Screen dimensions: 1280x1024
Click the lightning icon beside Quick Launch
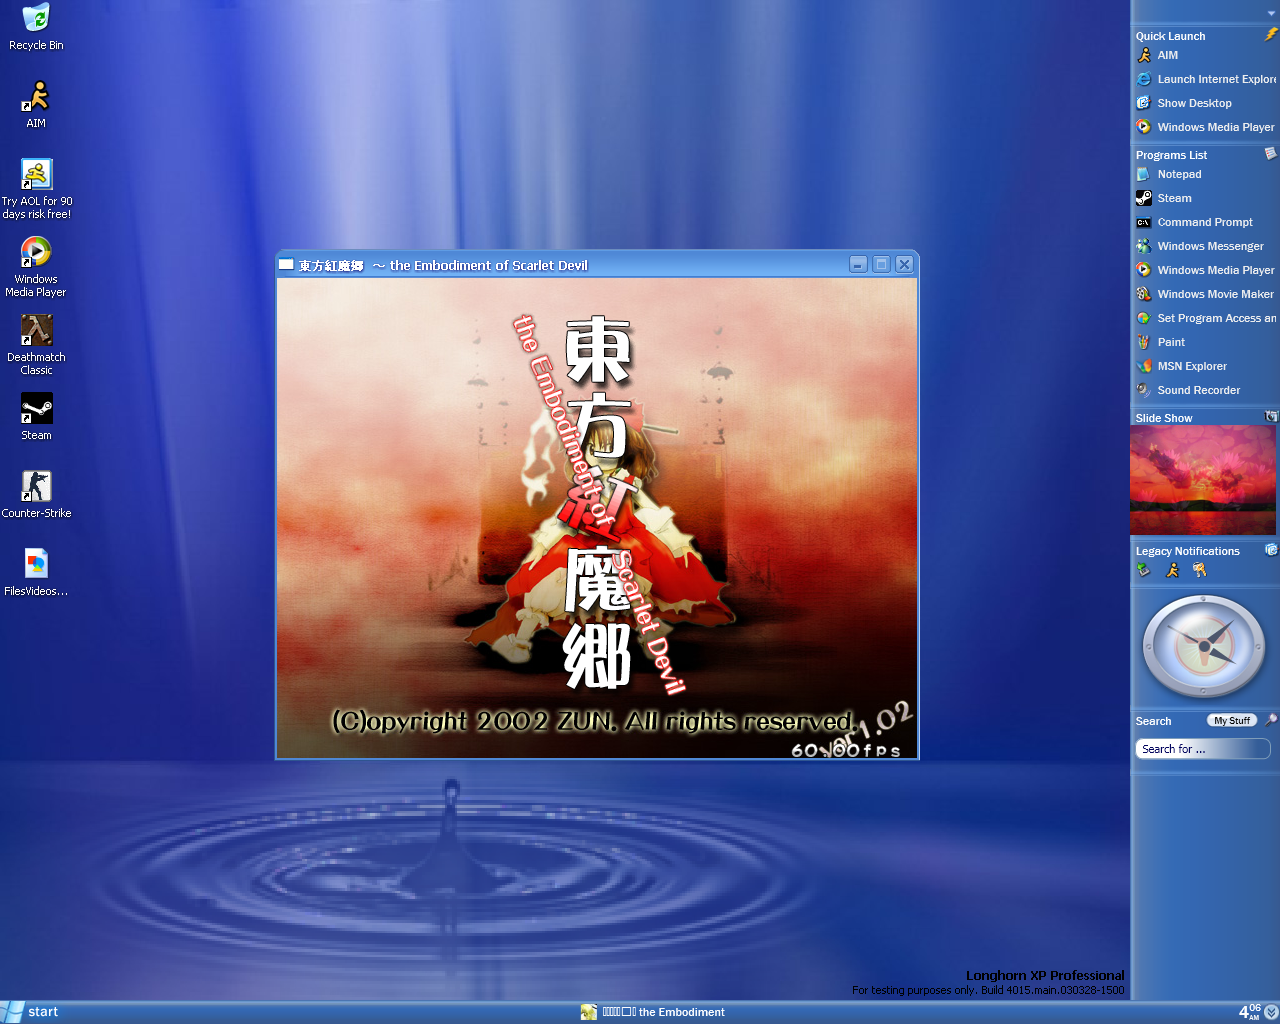(1270, 35)
